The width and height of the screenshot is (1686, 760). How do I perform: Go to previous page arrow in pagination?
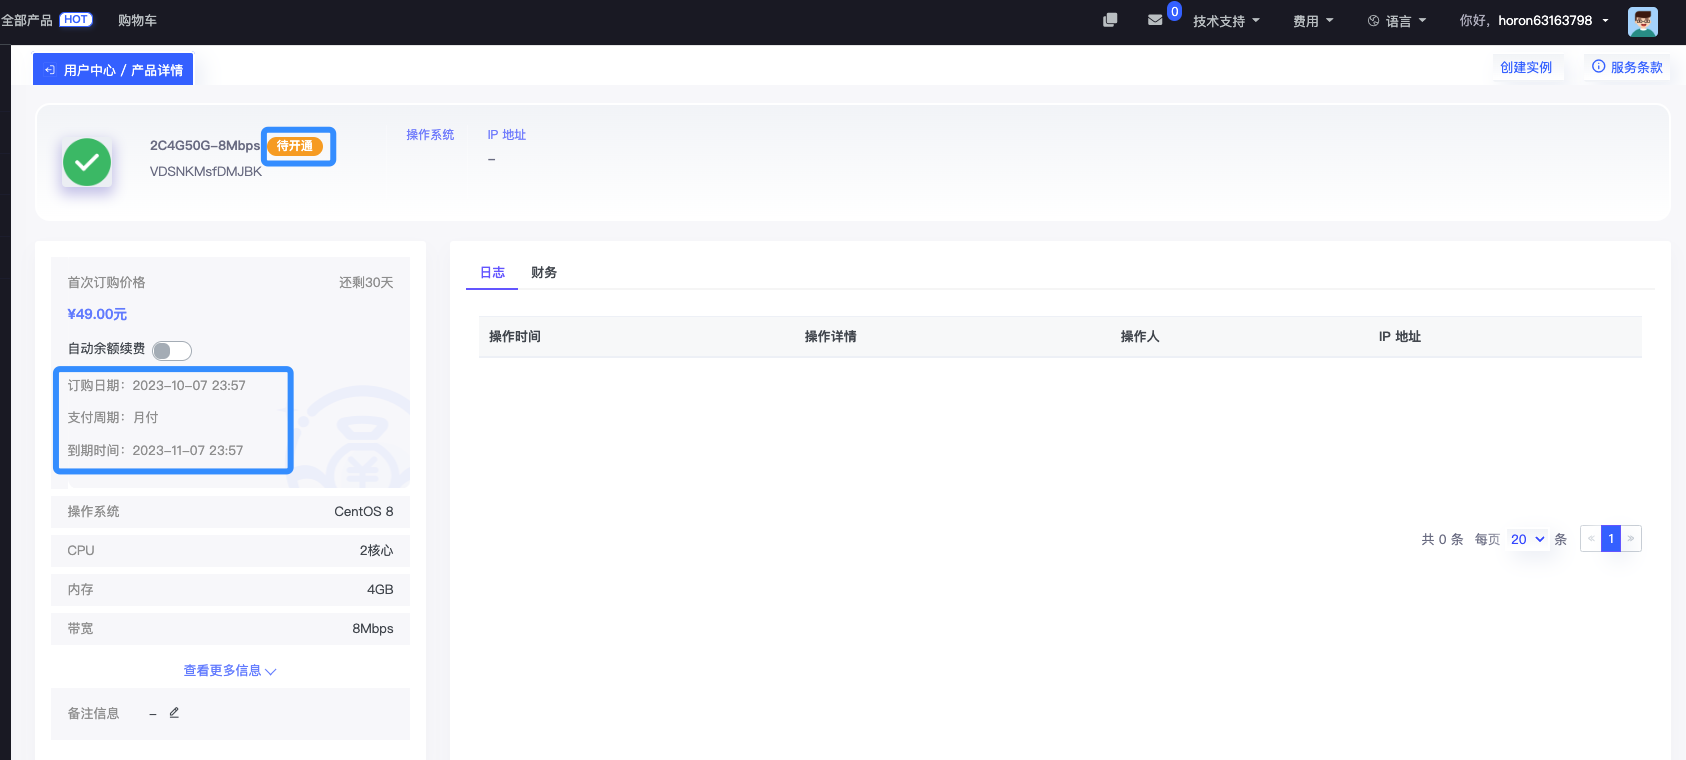tap(1590, 539)
